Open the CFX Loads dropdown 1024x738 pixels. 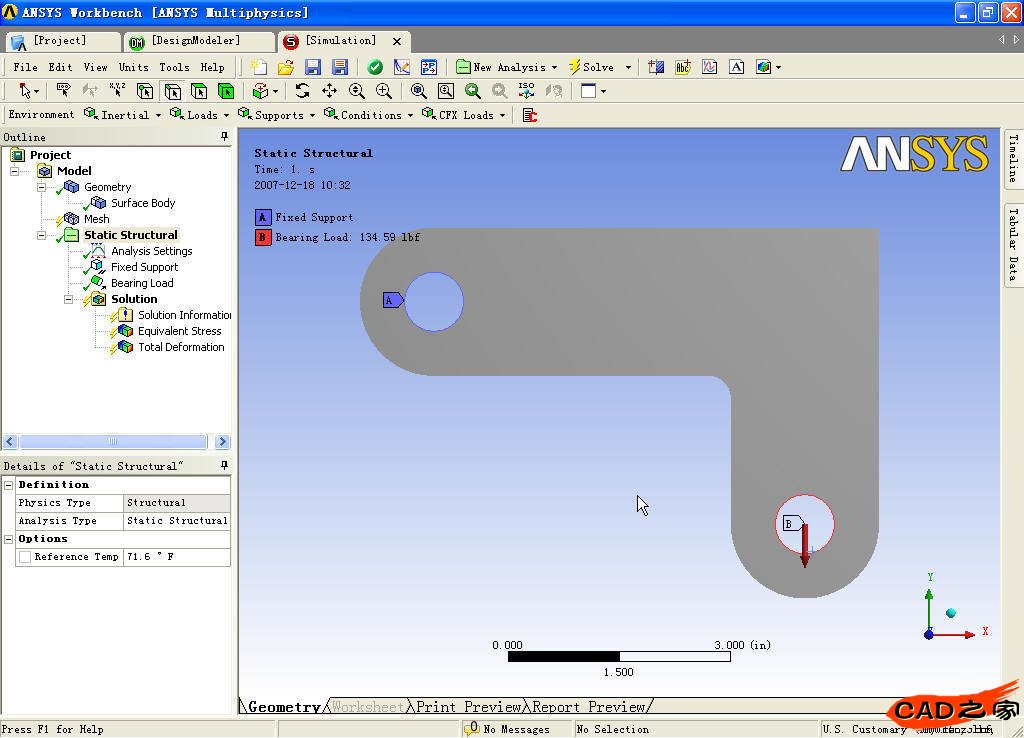point(464,115)
